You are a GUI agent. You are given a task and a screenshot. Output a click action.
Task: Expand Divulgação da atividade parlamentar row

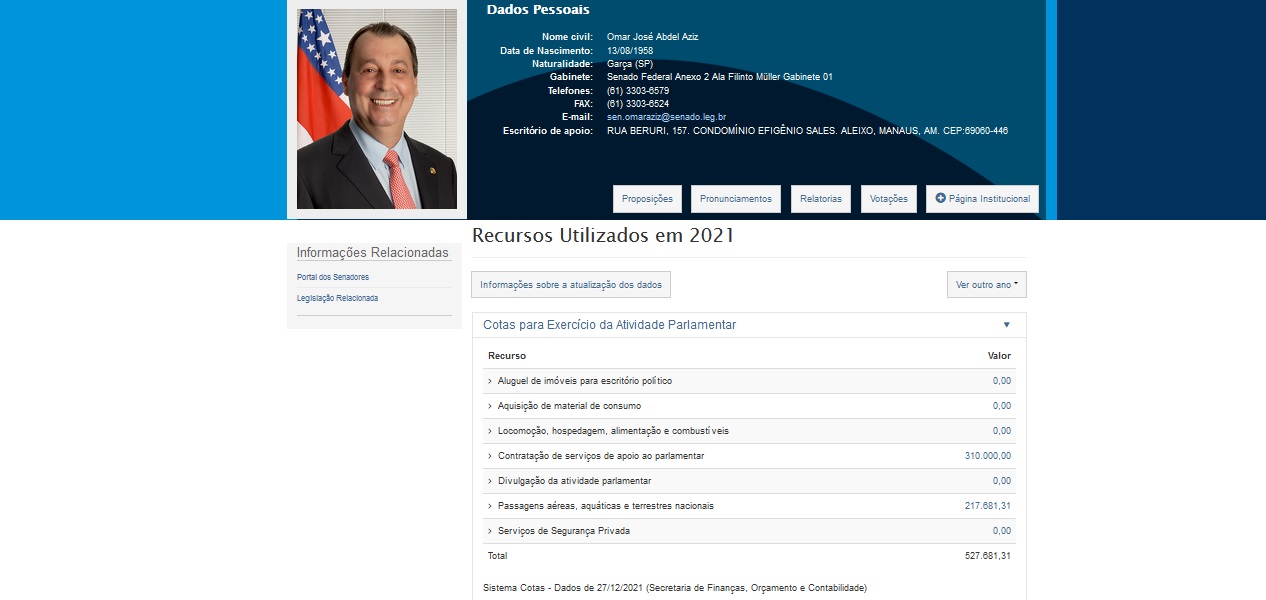click(574, 481)
